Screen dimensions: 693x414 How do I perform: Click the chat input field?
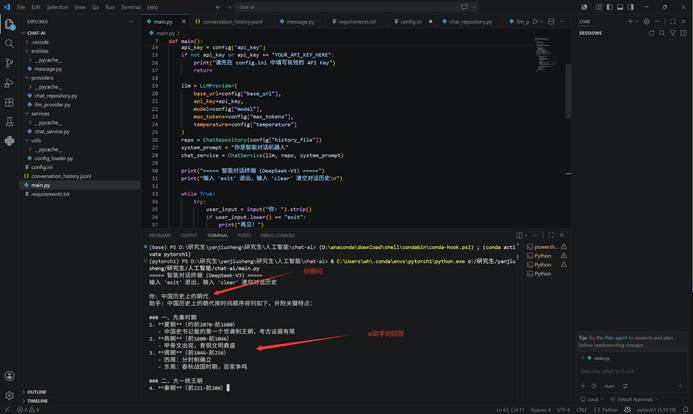[631, 372]
